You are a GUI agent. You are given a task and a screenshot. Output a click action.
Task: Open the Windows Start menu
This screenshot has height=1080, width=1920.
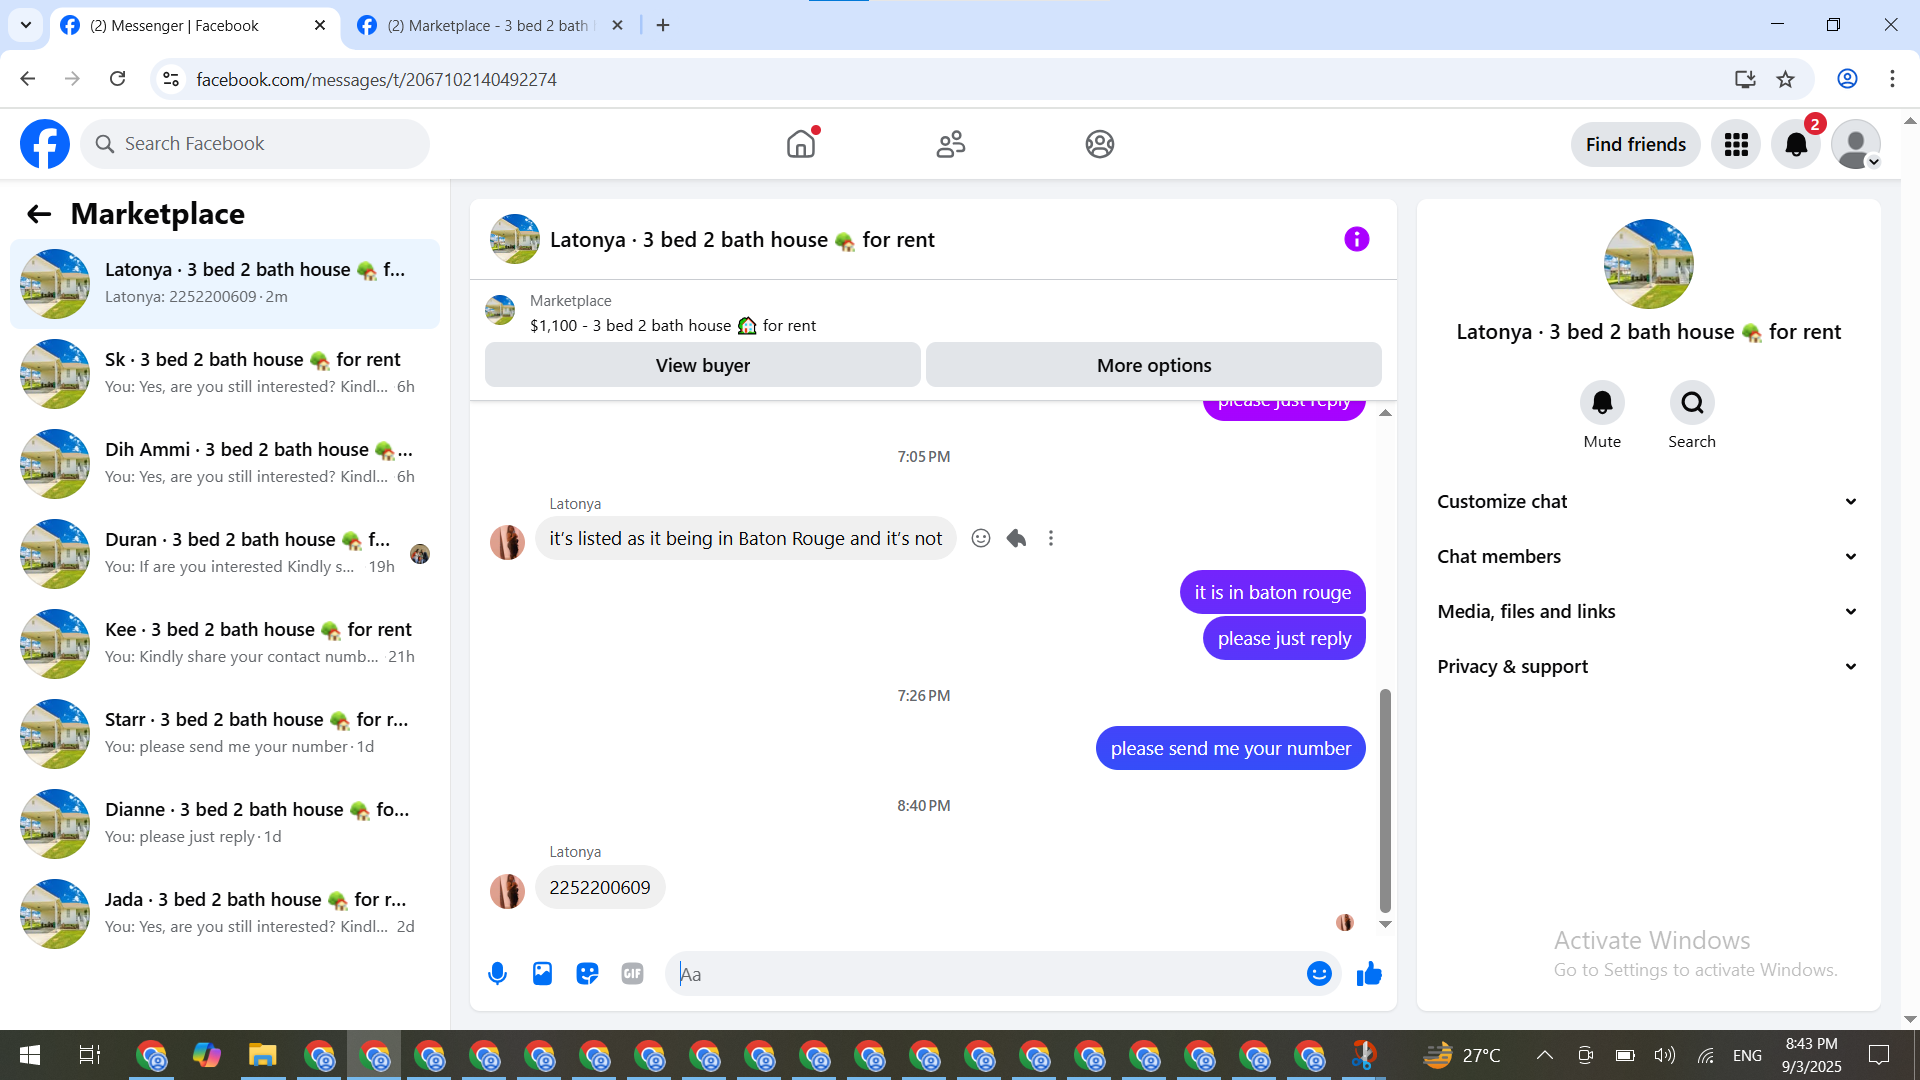pyautogui.click(x=30, y=1055)
